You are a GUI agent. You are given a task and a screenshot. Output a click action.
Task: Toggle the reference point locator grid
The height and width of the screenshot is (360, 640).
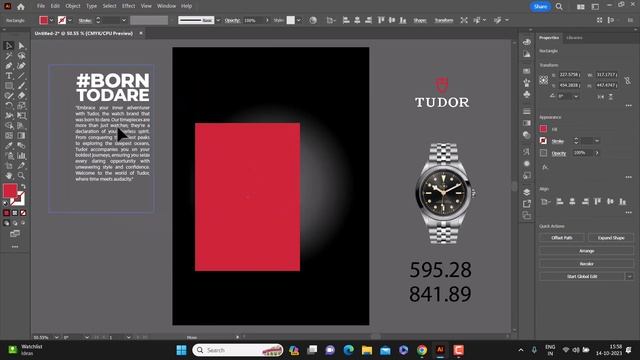544,80
